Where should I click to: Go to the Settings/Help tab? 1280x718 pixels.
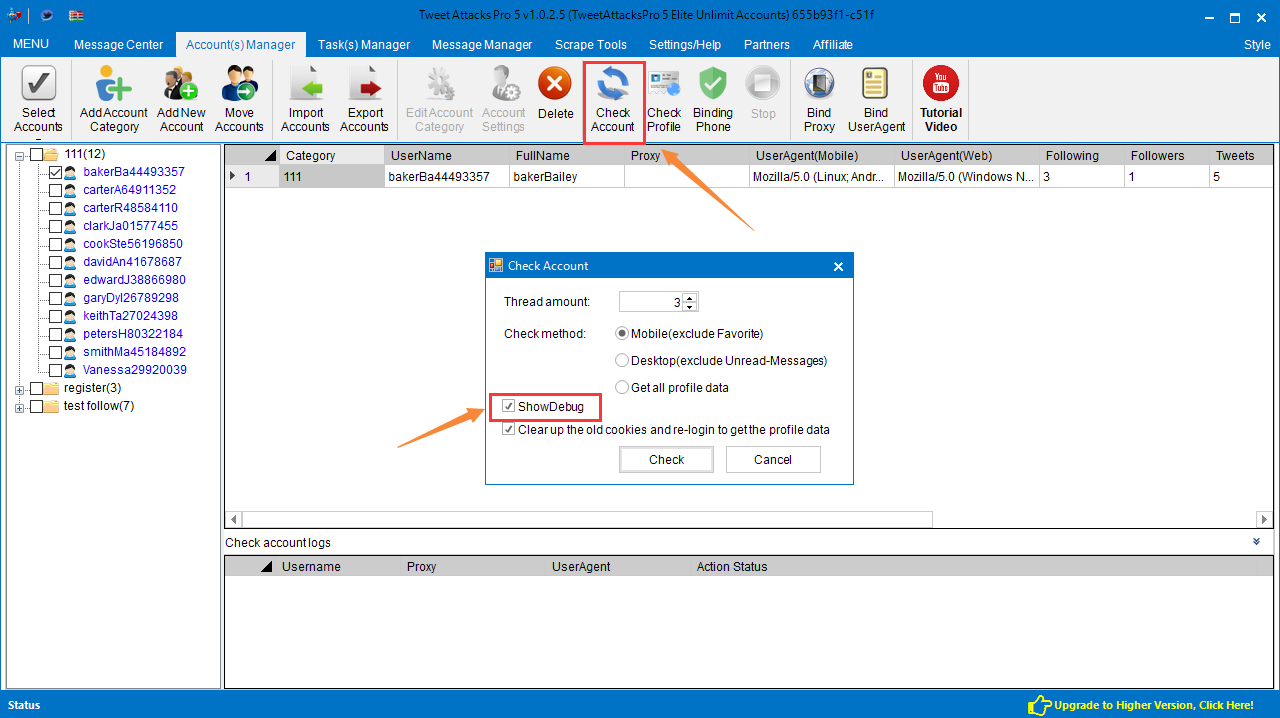pyautogui.click(x=685, y=44)
